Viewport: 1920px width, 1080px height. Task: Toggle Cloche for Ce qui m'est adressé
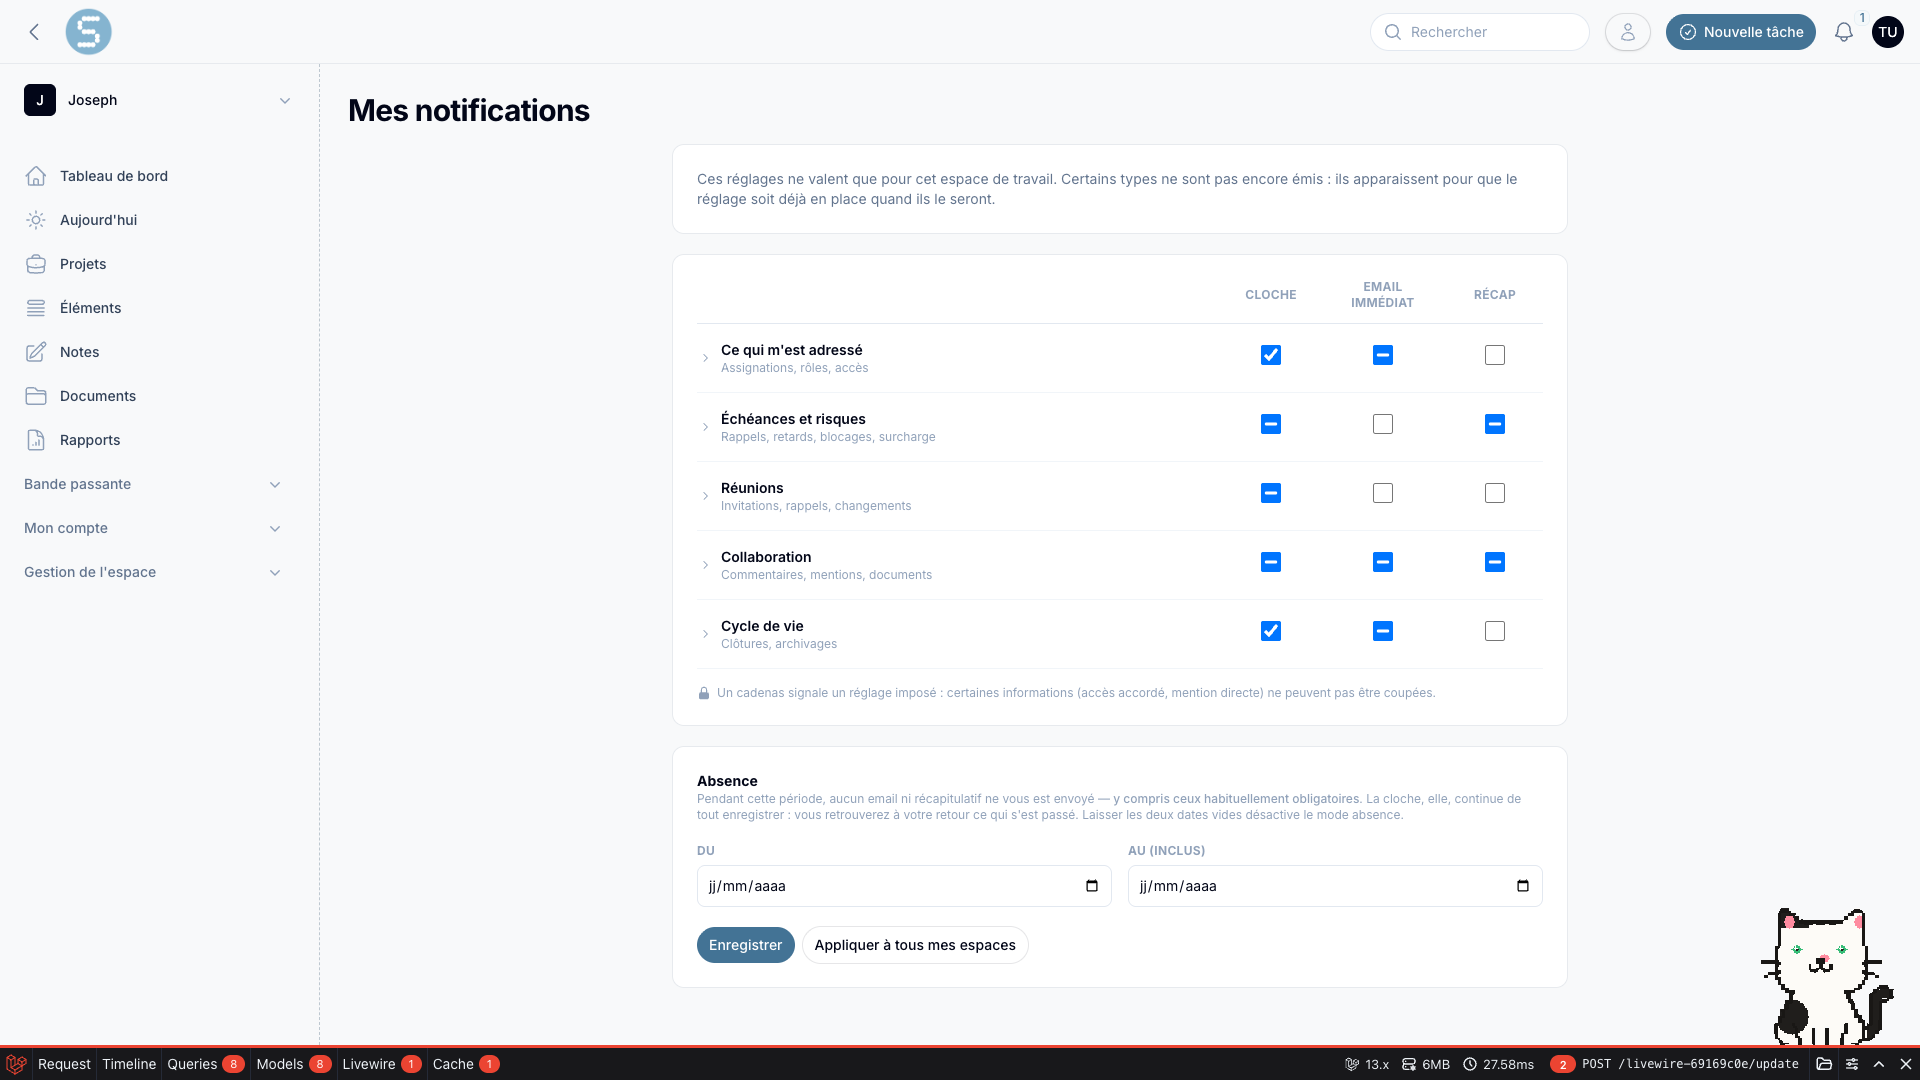point(1271,355)
